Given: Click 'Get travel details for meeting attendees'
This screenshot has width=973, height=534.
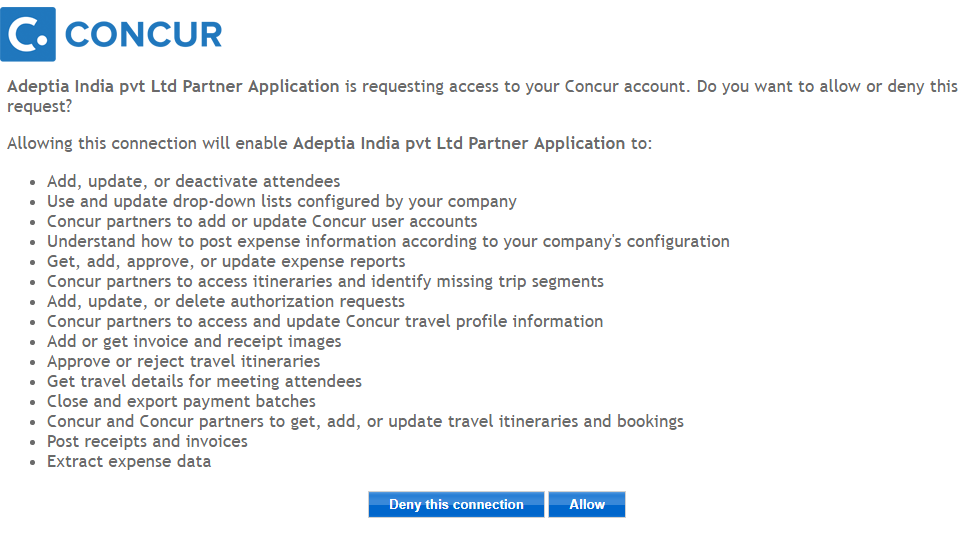Looking at the screenshot, I should pos(204,382).
